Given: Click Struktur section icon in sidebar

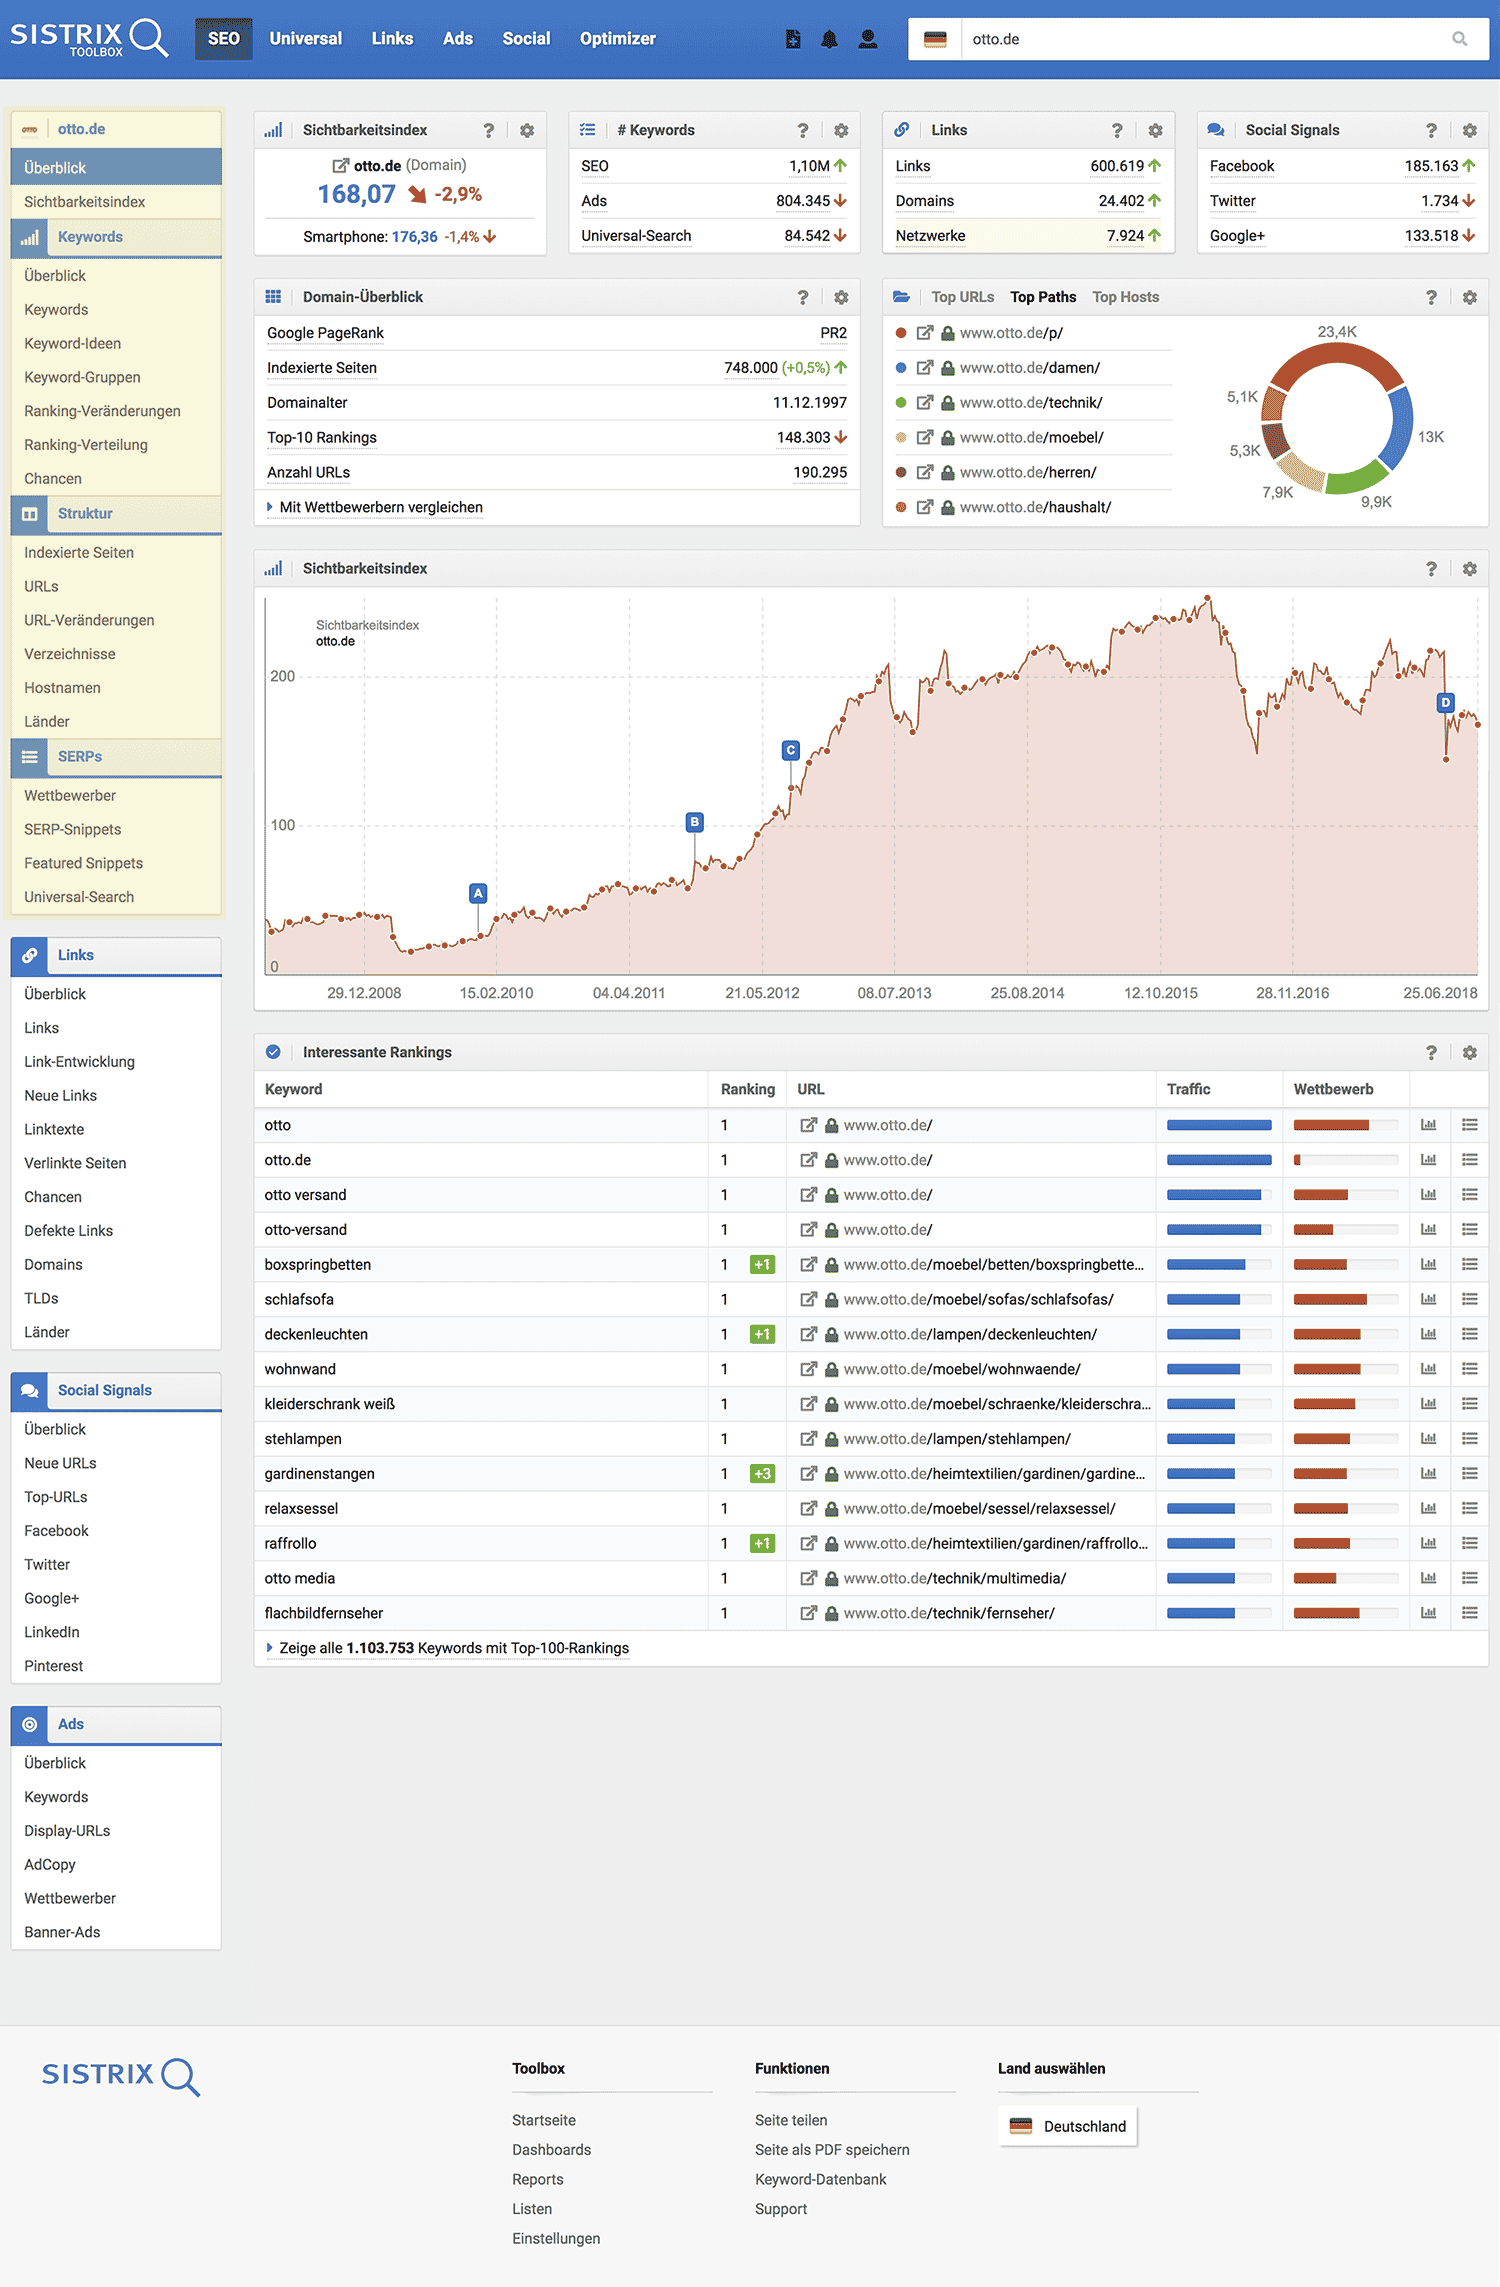Looking at the screenshot, I should [29, 514].
